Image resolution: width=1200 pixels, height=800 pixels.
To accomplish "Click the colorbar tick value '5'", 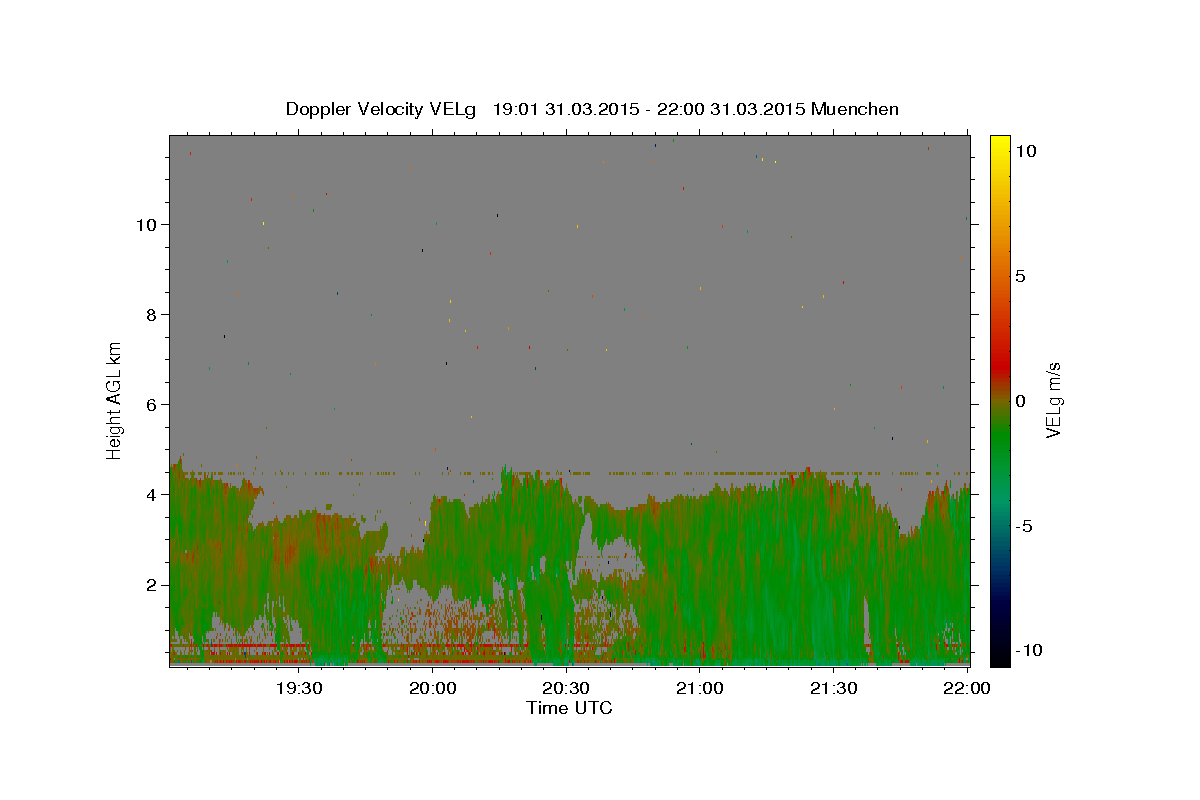I will 1020,276.
